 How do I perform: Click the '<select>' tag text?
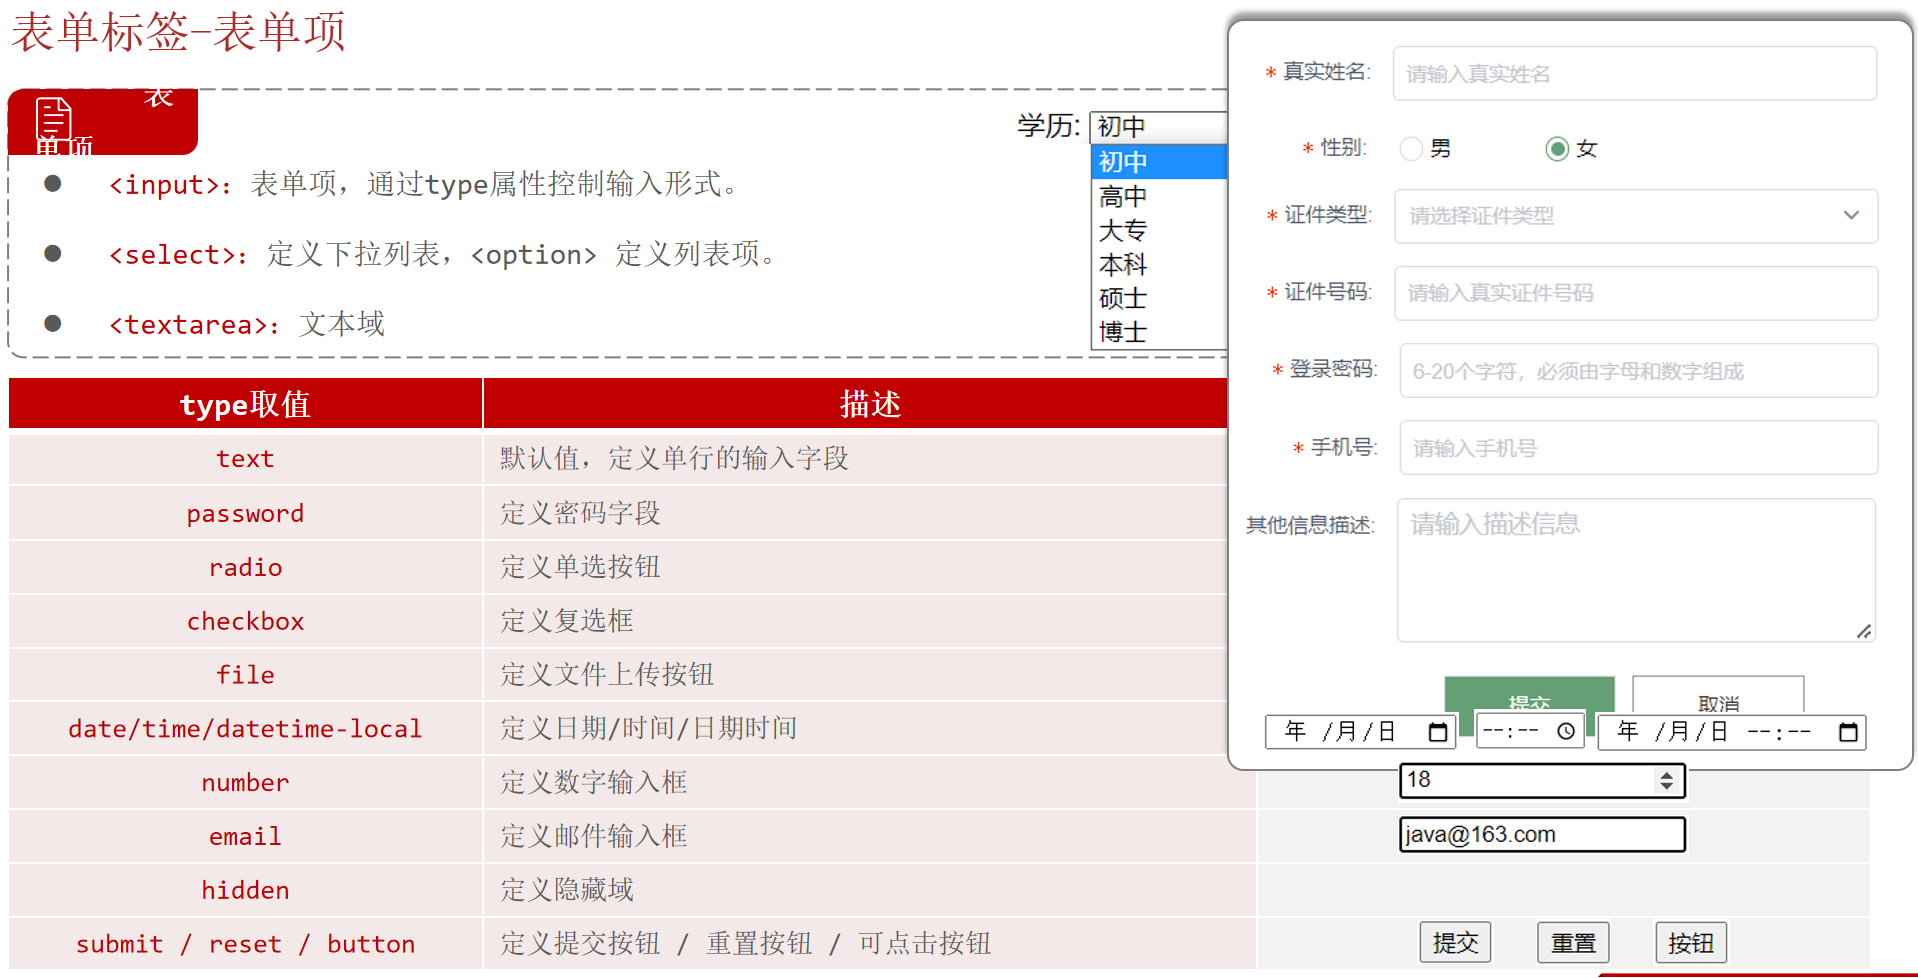click(x=172, y=255)
